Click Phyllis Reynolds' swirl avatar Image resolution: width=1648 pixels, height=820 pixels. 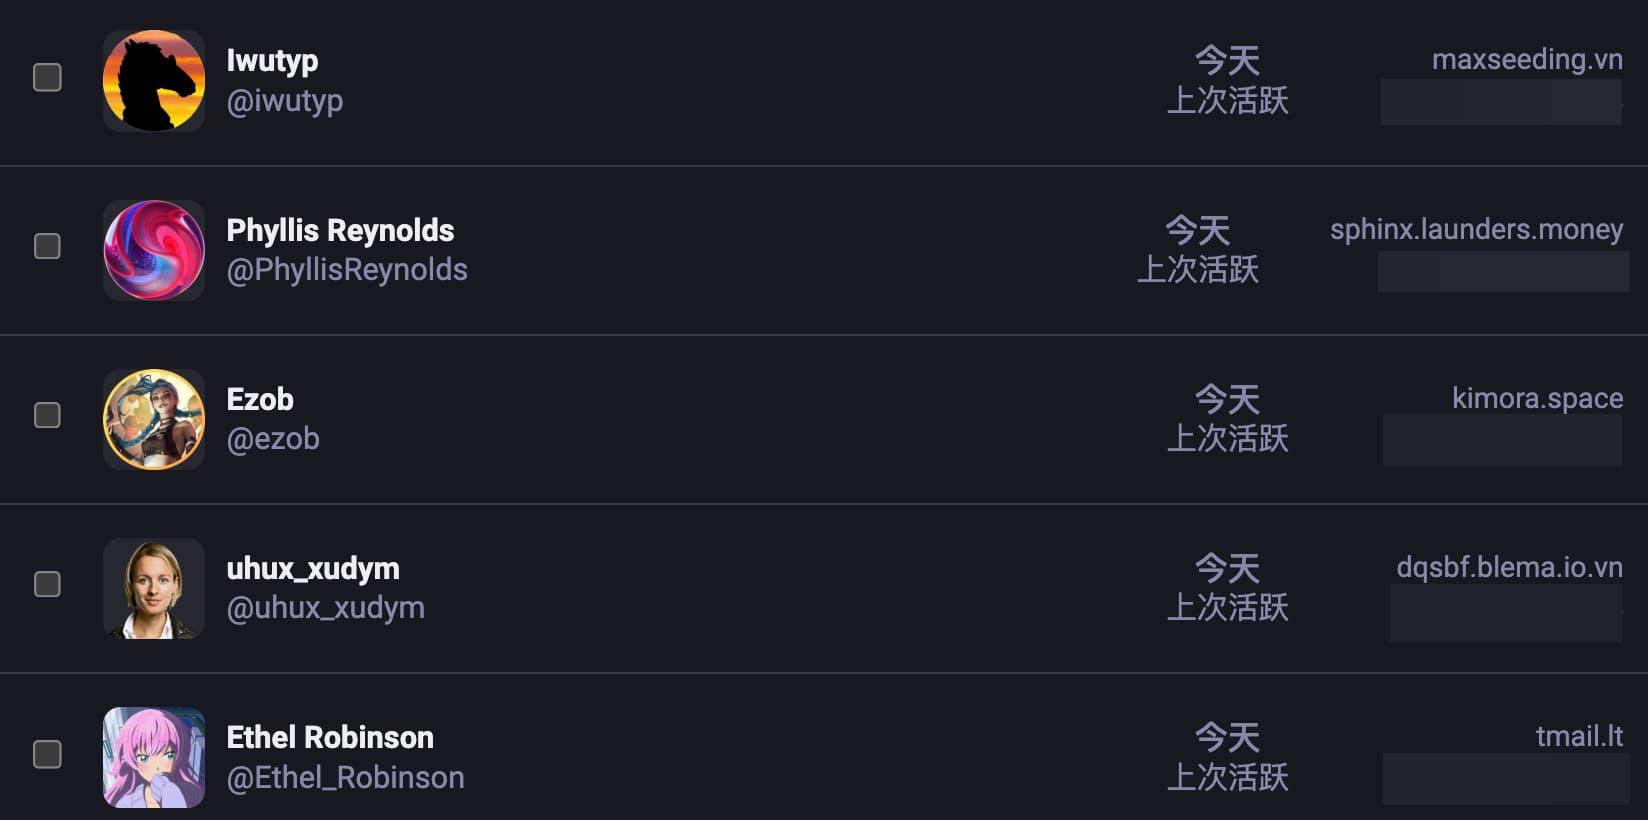(x=154, y=250)
